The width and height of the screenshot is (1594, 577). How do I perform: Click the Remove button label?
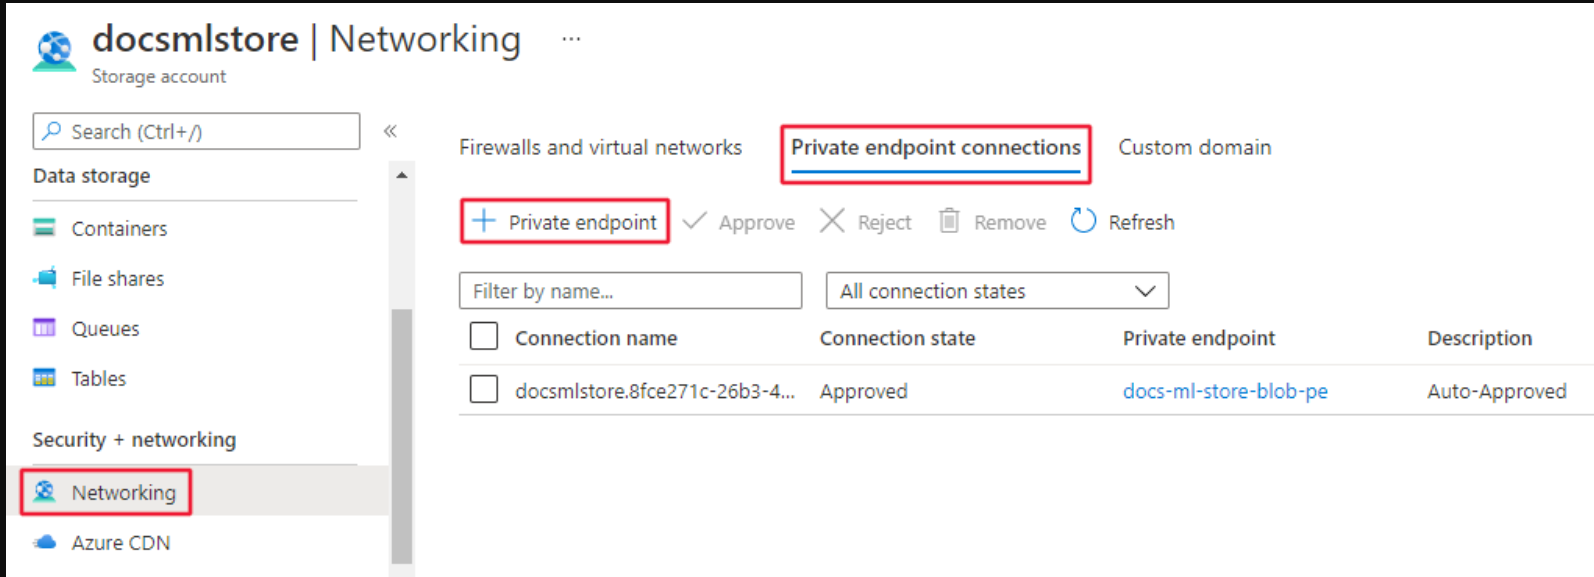click(1010, 222)
